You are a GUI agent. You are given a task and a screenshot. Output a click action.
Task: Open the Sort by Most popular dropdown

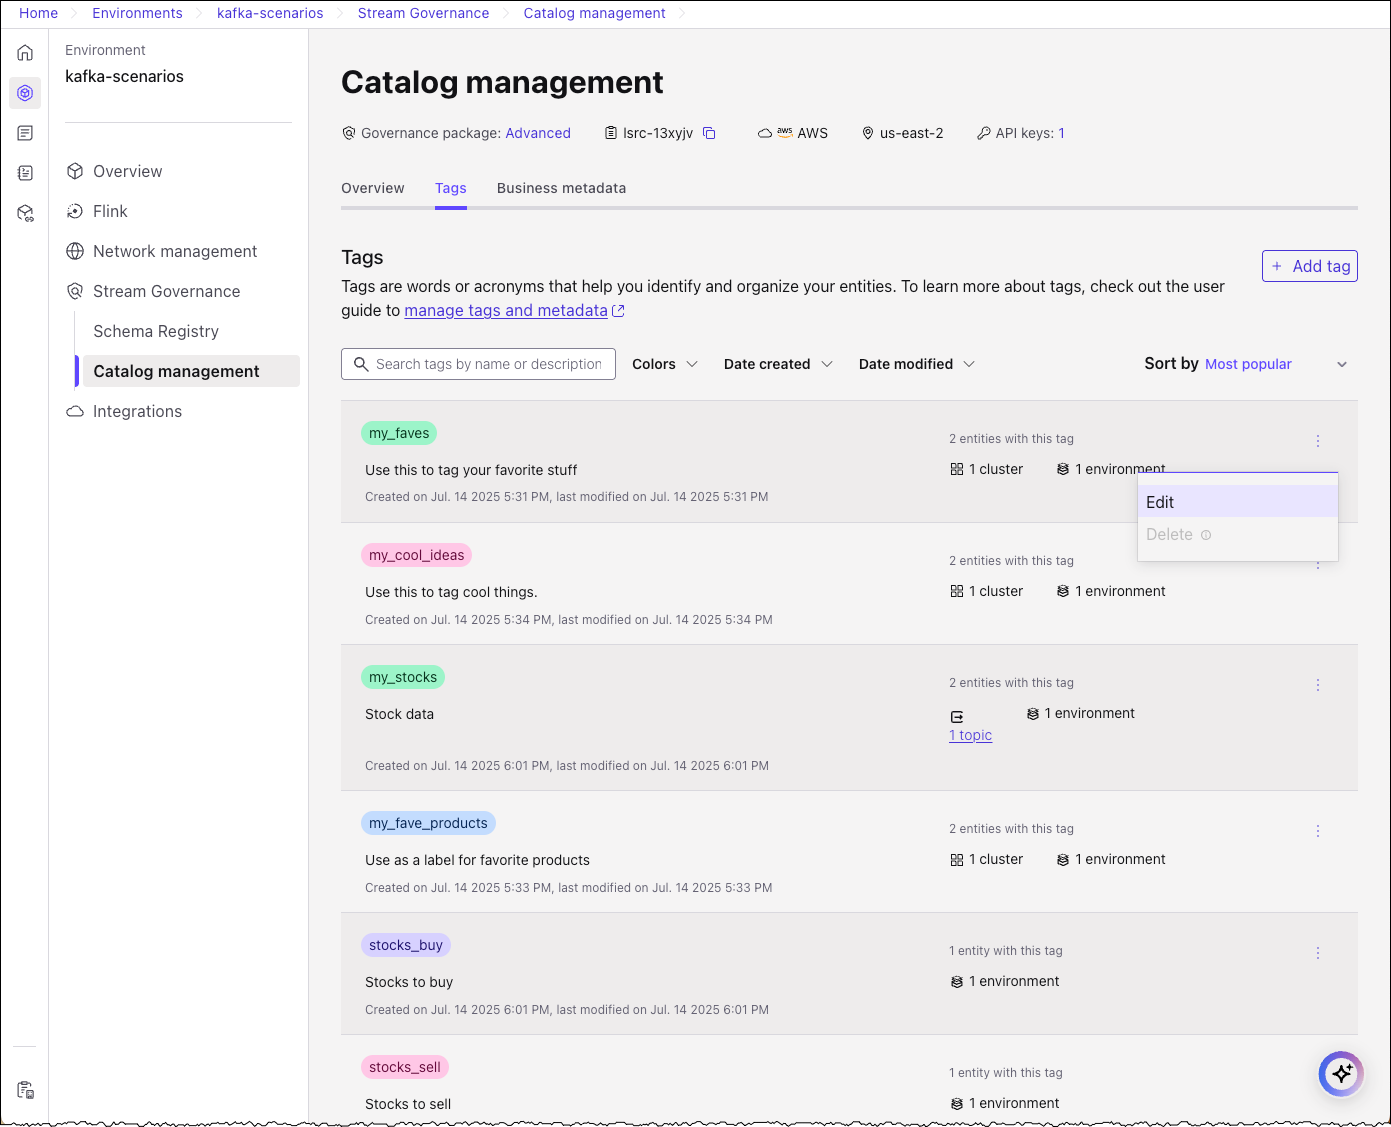1246,364
